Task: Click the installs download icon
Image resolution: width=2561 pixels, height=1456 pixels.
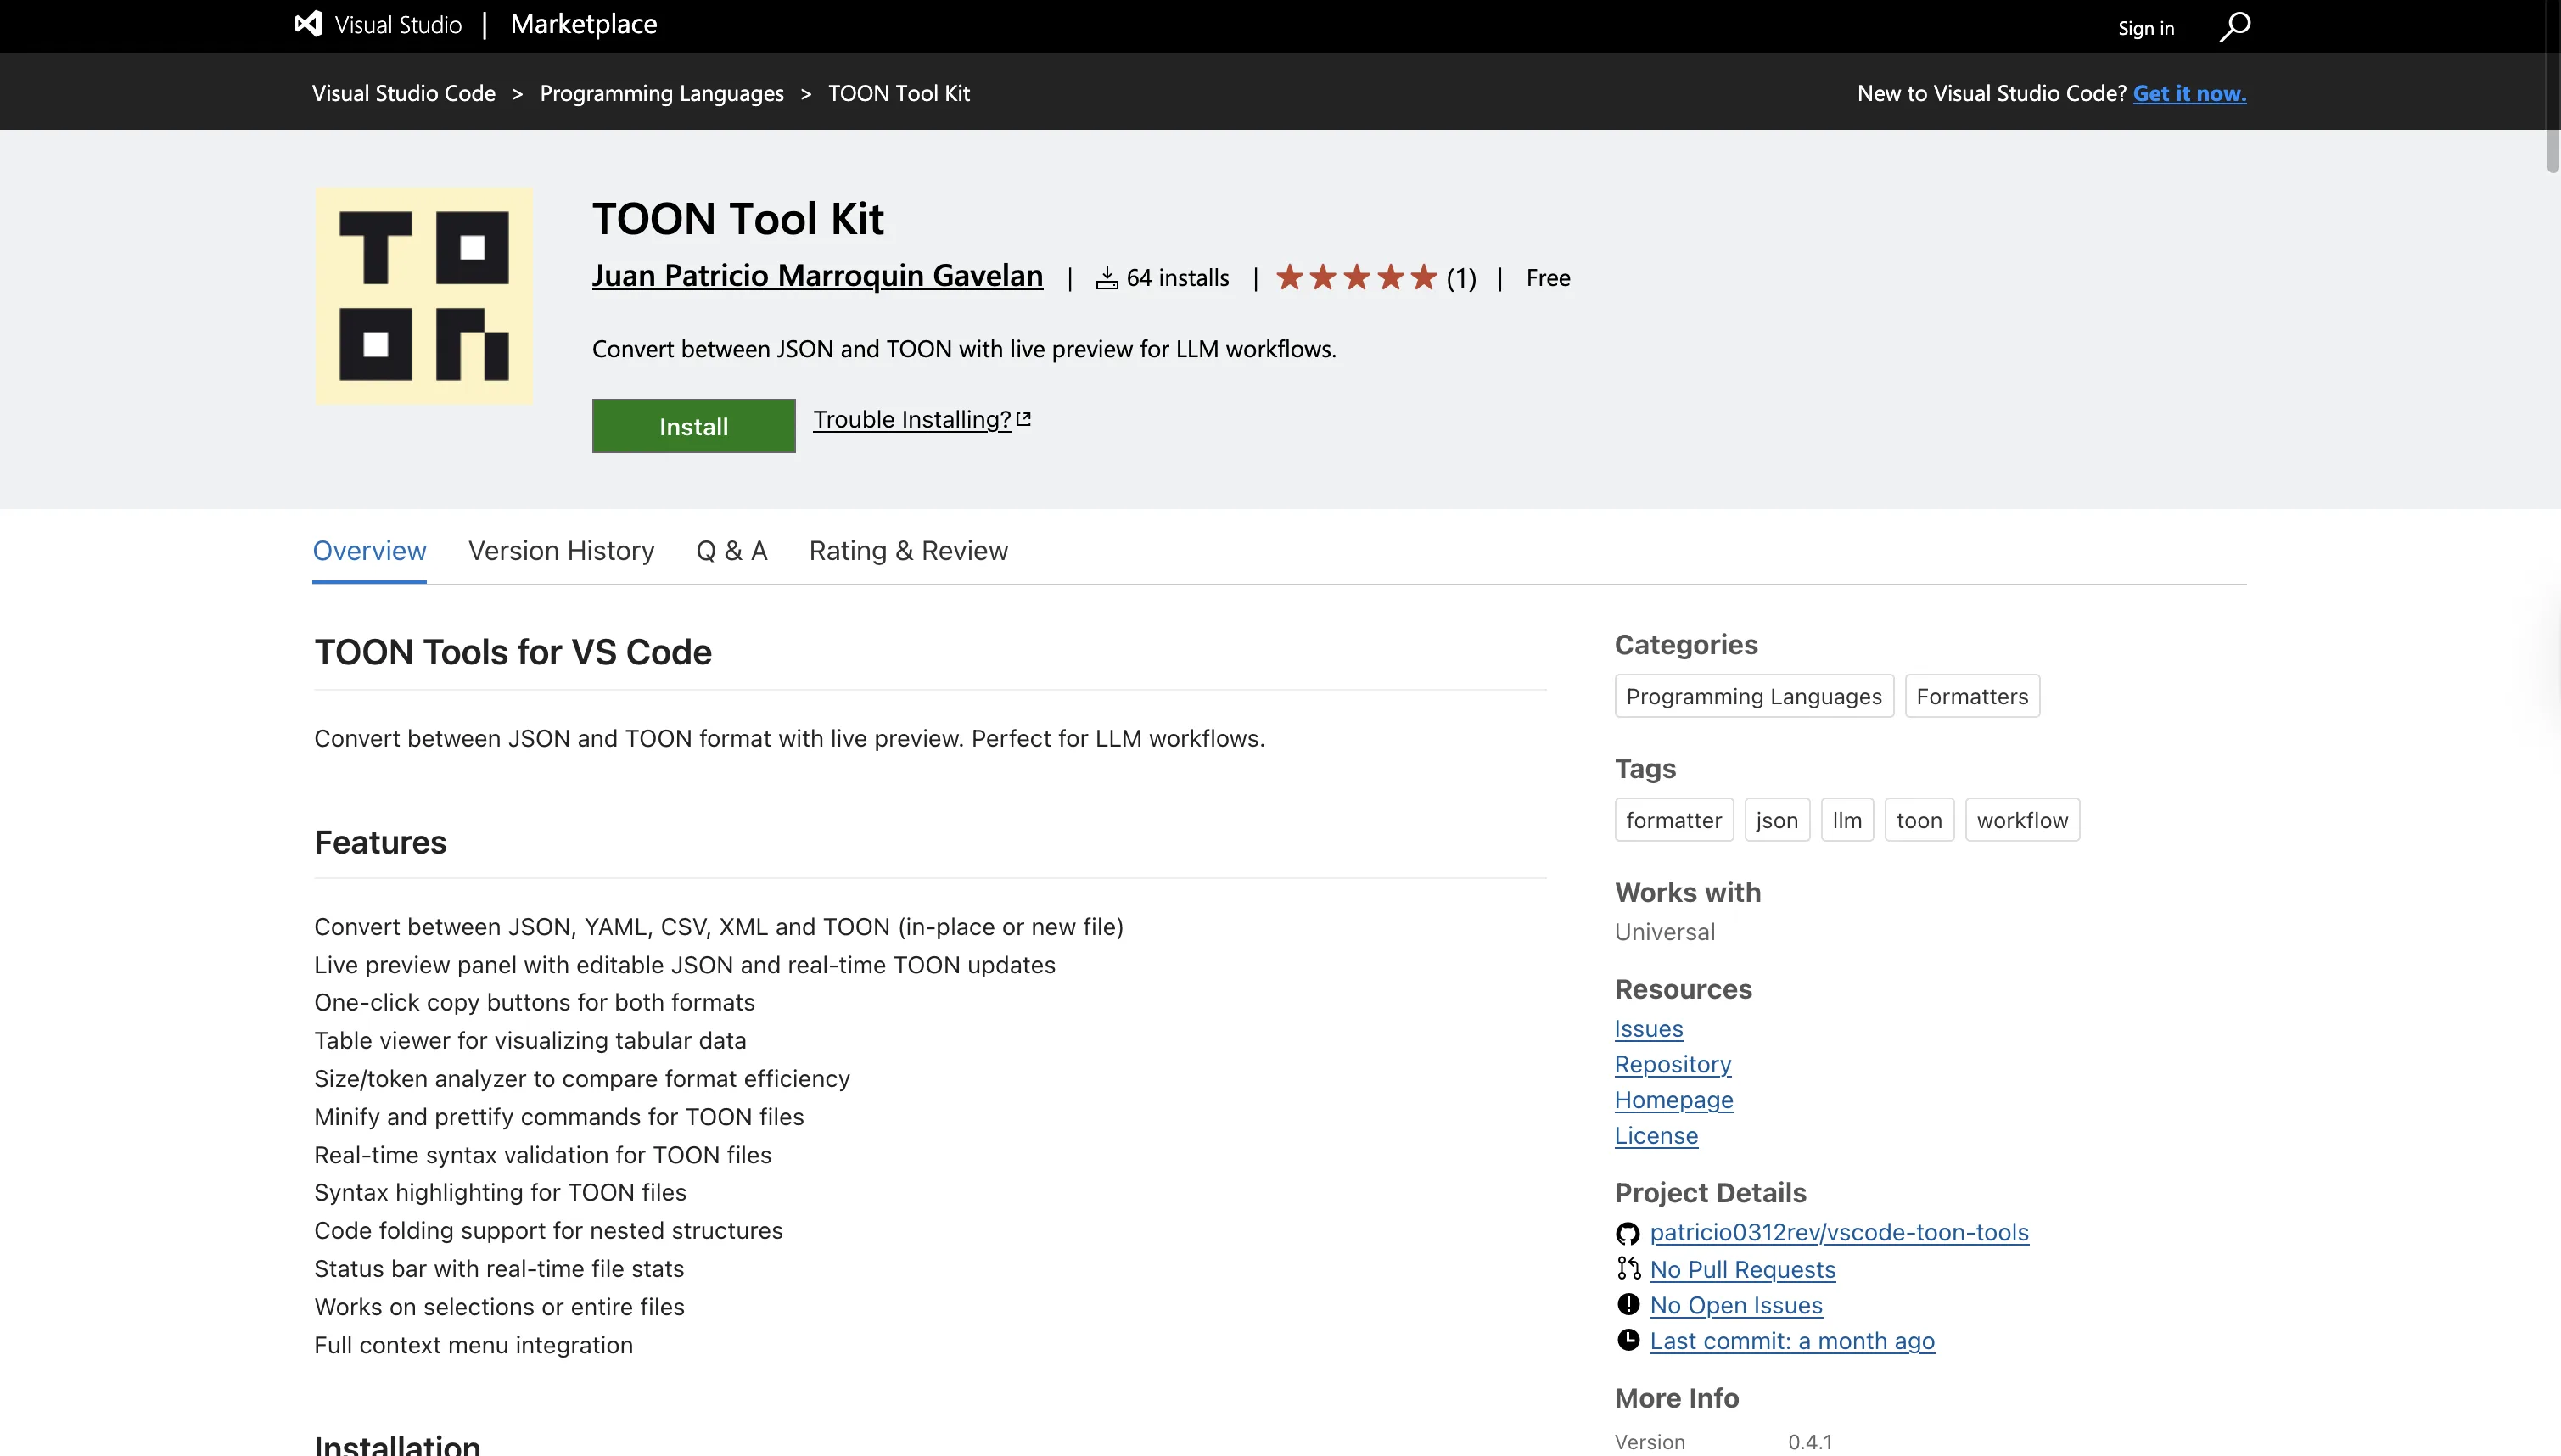Action: (1107, 278)
